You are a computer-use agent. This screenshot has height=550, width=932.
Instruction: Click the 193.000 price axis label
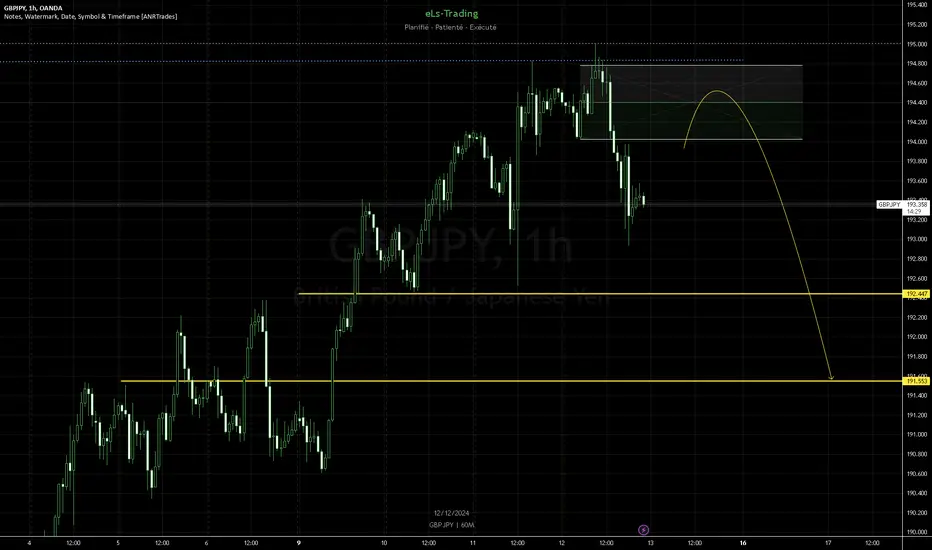coord(917,239)
